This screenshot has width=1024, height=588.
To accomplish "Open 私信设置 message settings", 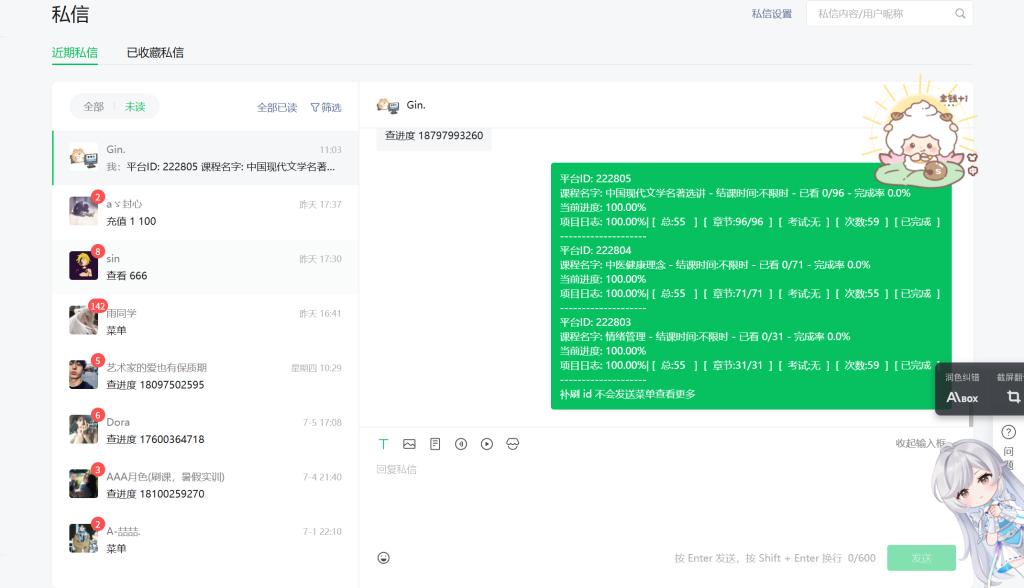I will 770,13.
